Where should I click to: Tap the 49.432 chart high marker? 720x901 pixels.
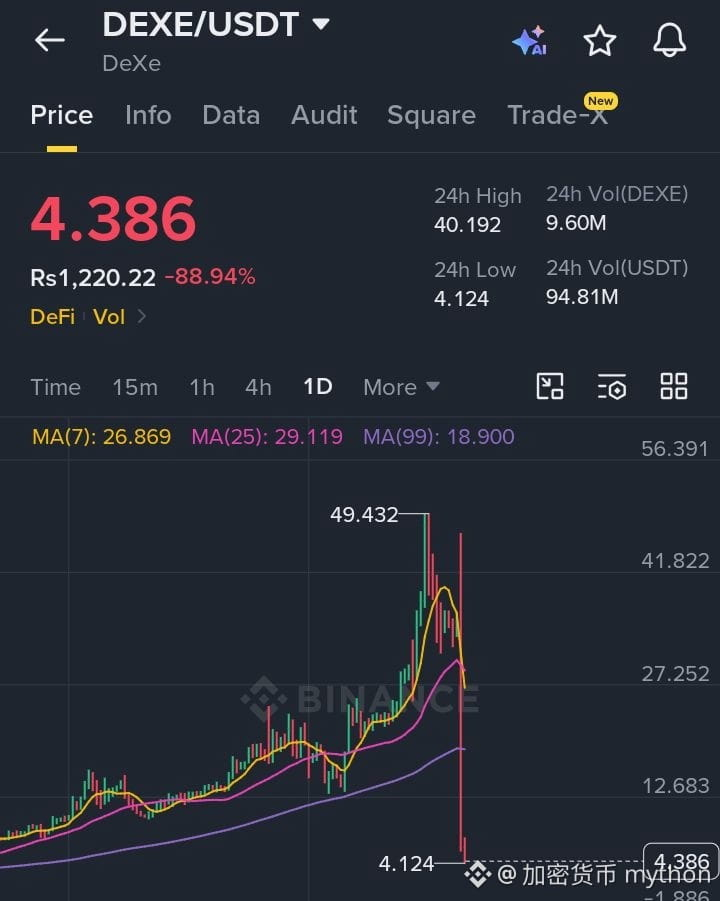click(x=364, y=514)
